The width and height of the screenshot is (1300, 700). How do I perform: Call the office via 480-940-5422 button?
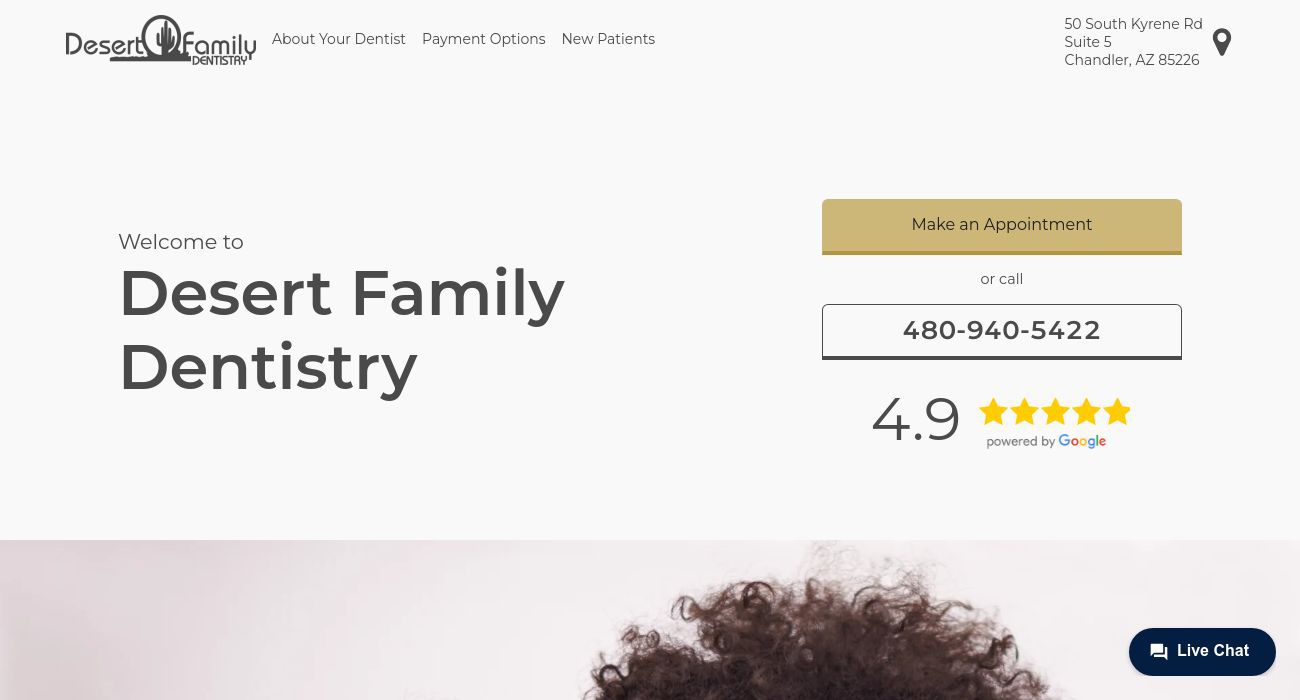click(1001, 330)
